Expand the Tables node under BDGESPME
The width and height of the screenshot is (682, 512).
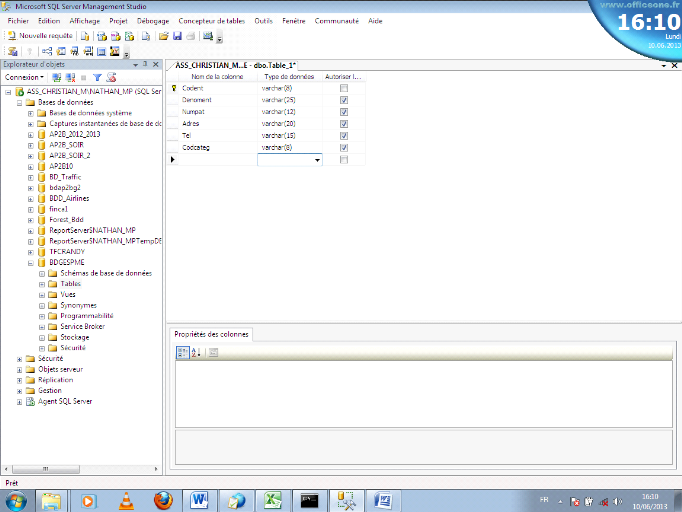[x=42, y=284]
